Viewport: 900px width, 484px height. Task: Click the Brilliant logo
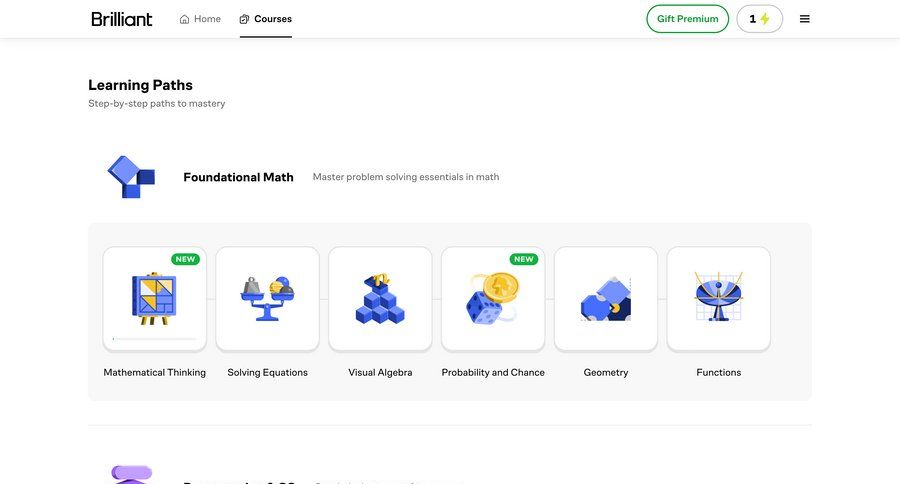pos(122,19)
